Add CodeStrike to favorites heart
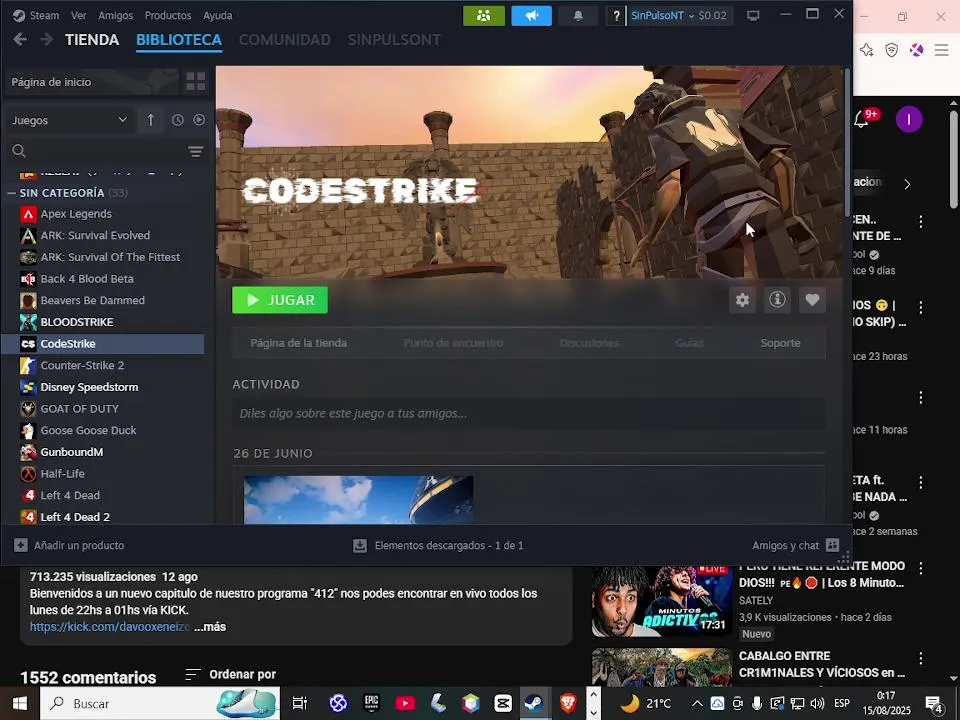 [x=812, y=300]
